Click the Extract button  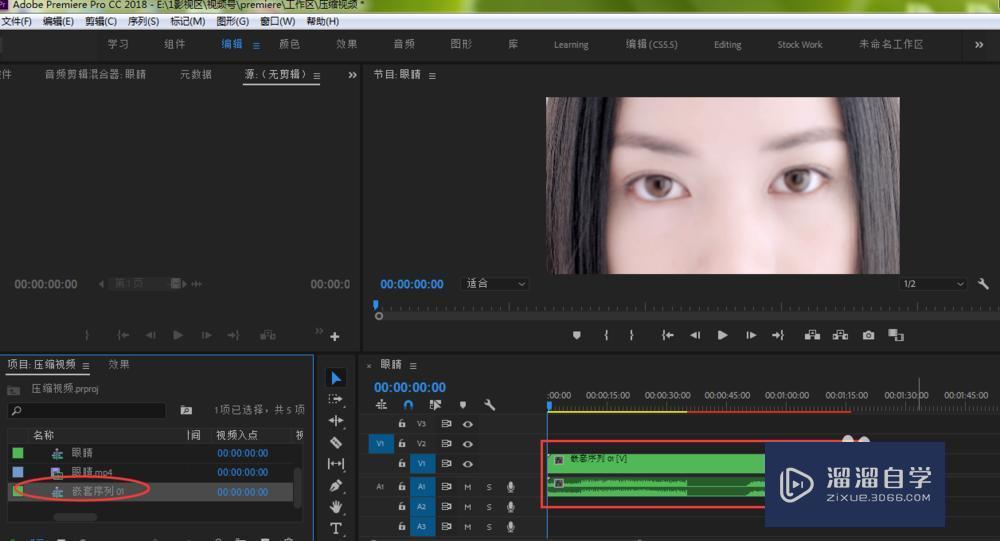pos(840,335)
